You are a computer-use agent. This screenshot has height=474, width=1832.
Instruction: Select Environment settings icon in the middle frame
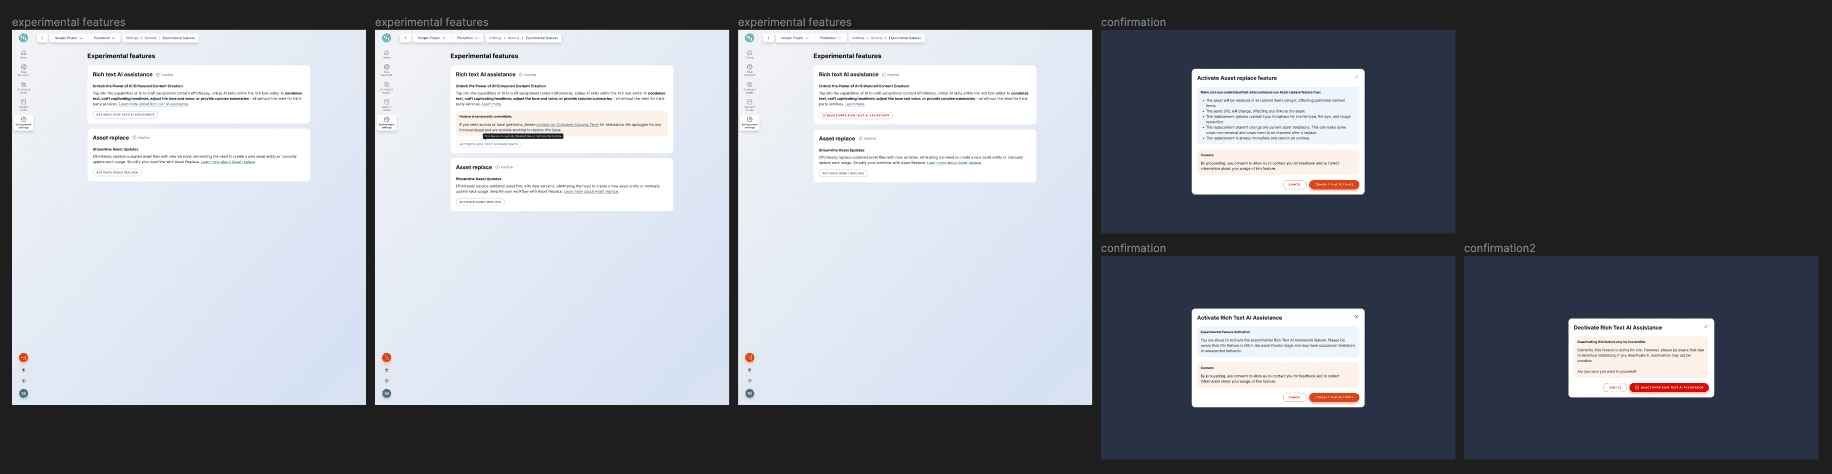[386, 122]
